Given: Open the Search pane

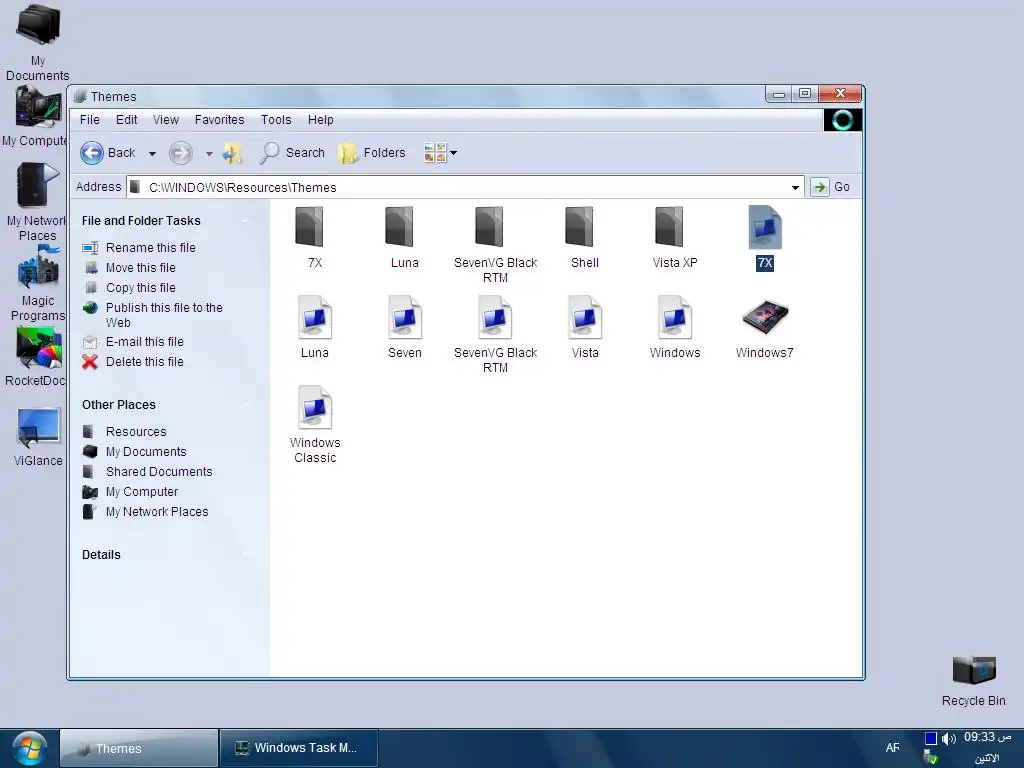Looking at the screenshot, I should coord(292,153).
